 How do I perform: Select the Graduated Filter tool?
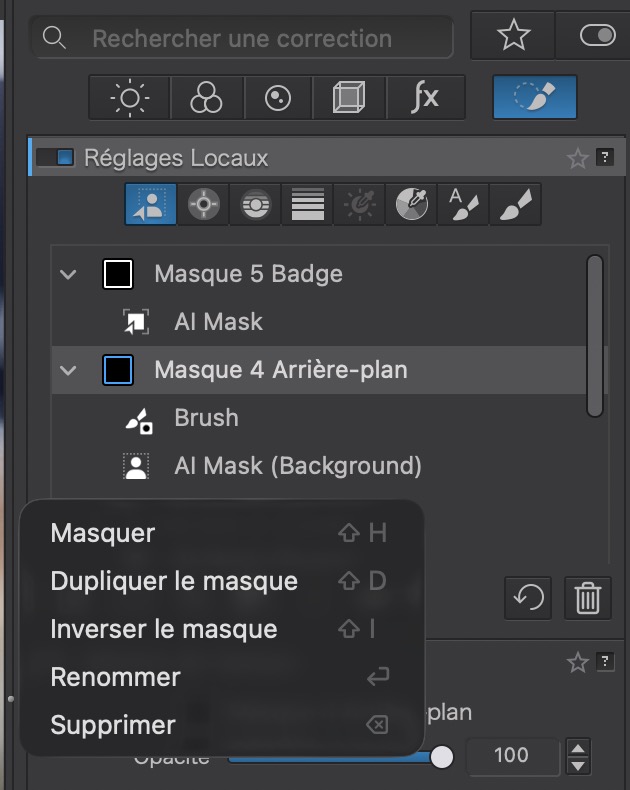[307, 205]
